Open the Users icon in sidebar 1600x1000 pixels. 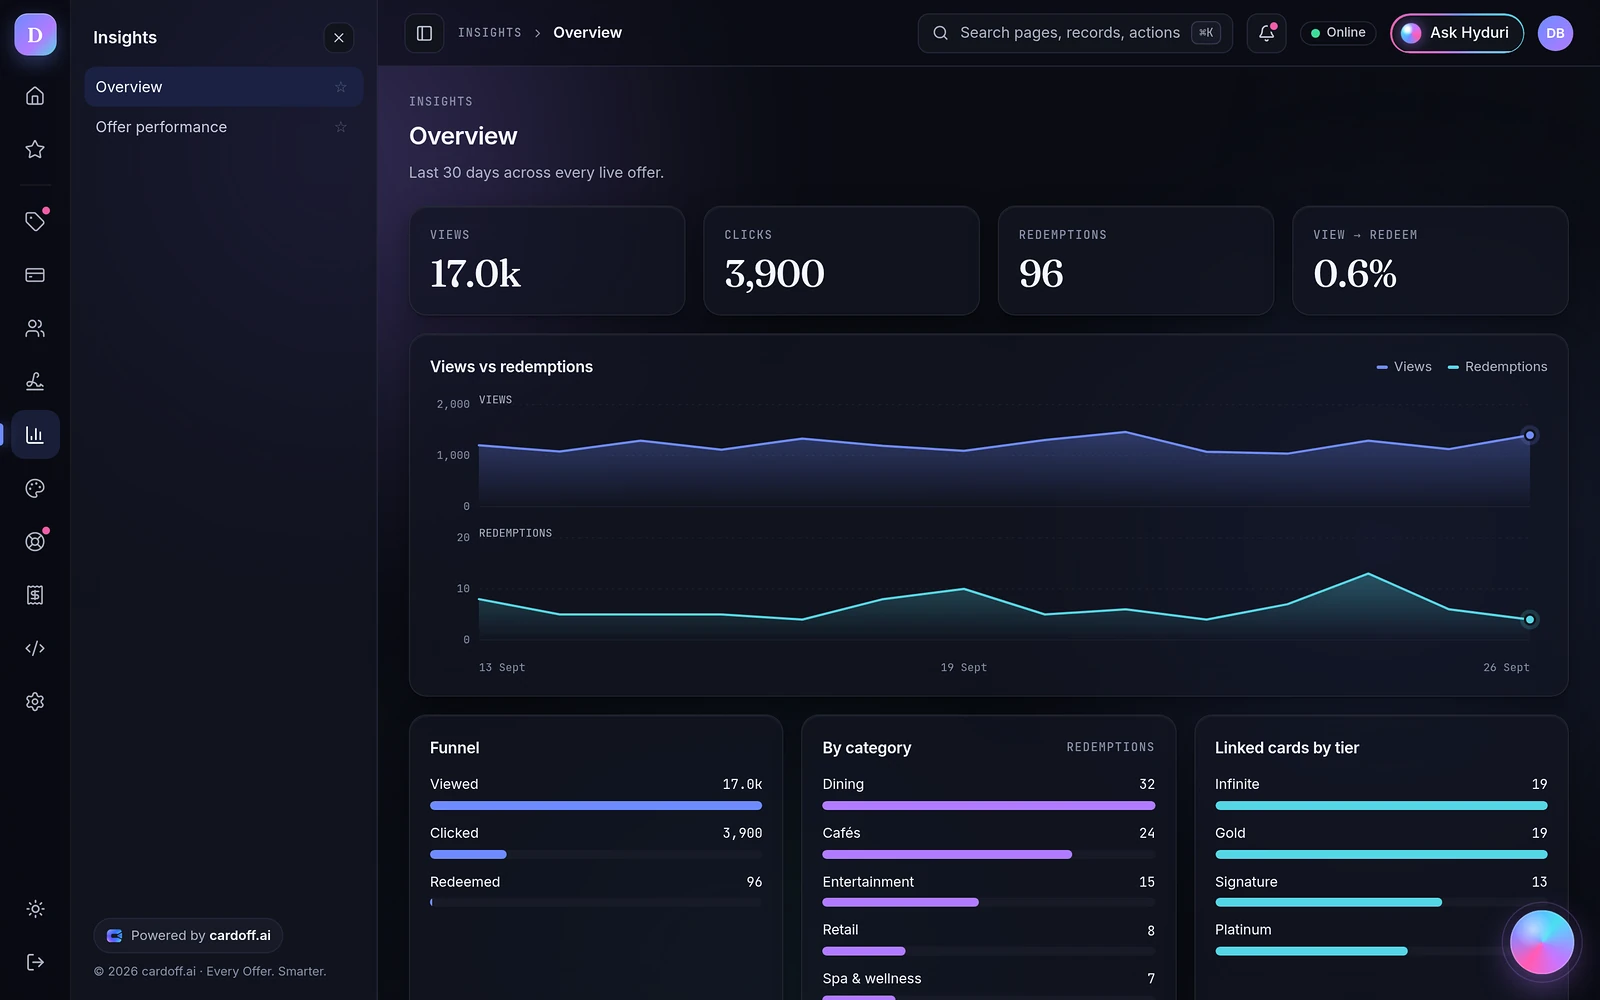35,328
